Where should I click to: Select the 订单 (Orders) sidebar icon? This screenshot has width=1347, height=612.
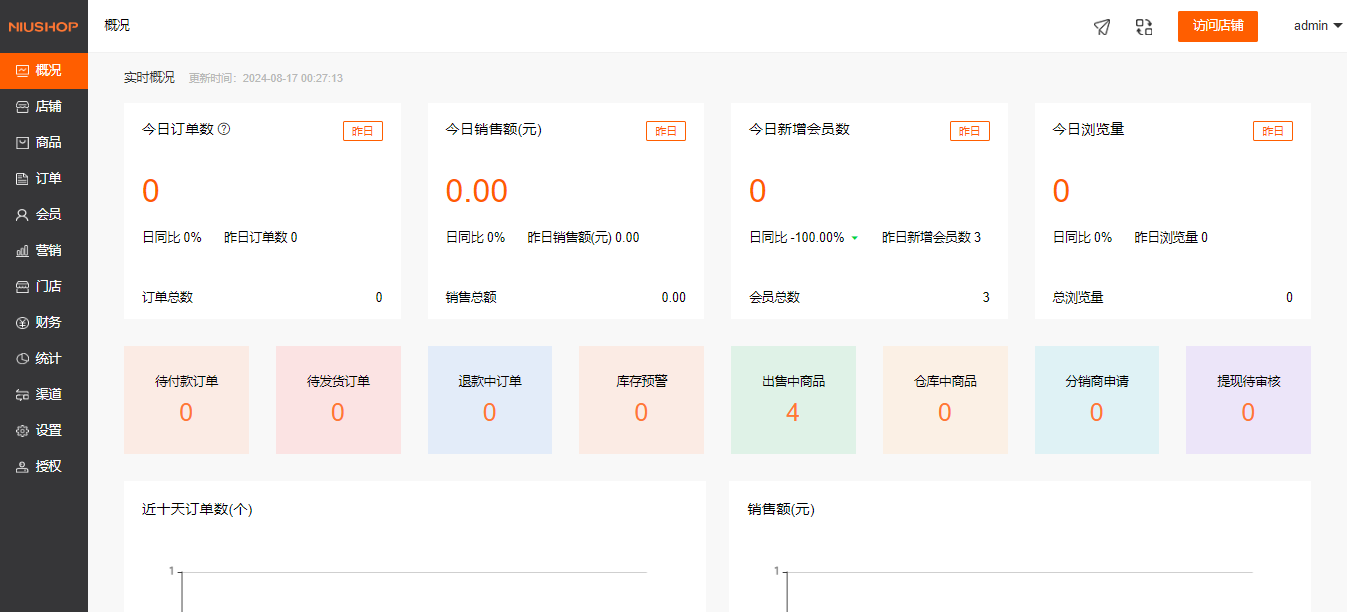(44, 178)
